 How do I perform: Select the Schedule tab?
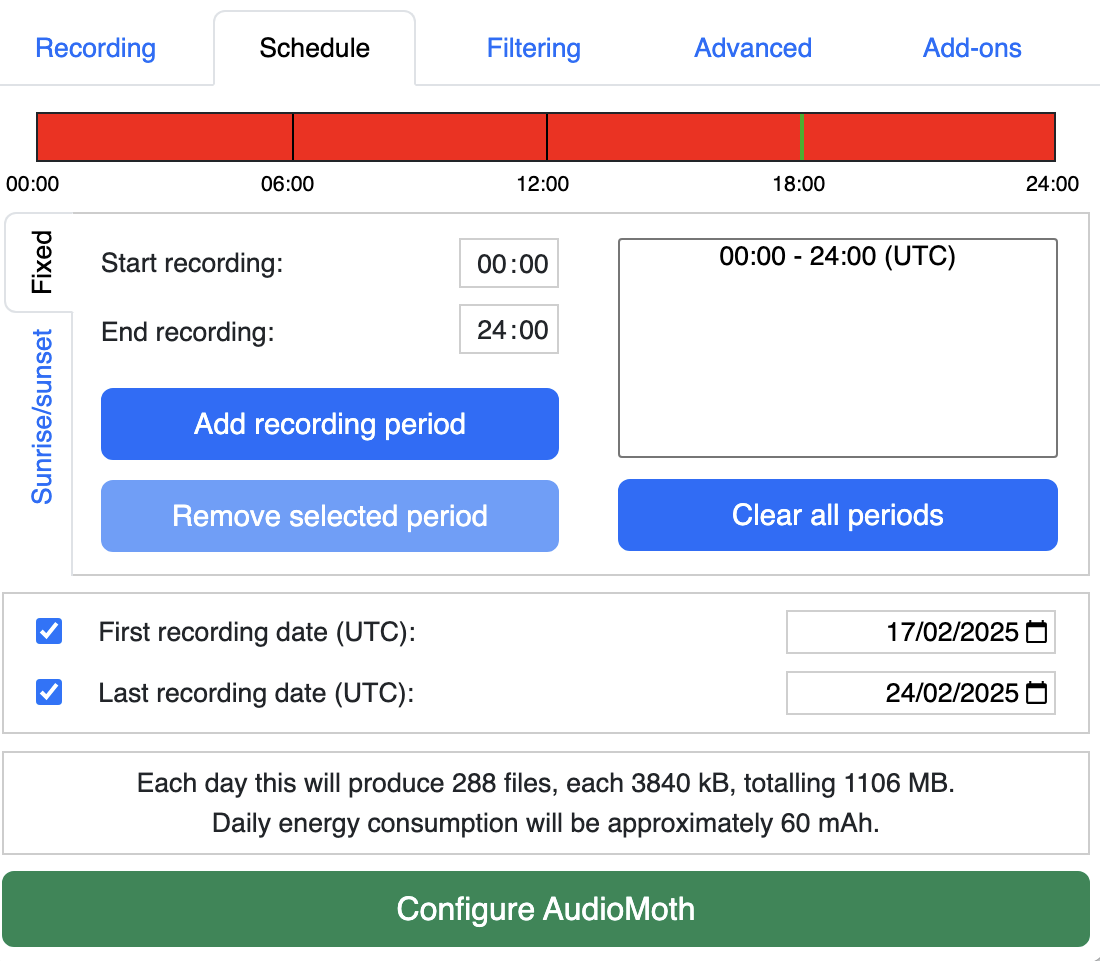pos(314,48)
